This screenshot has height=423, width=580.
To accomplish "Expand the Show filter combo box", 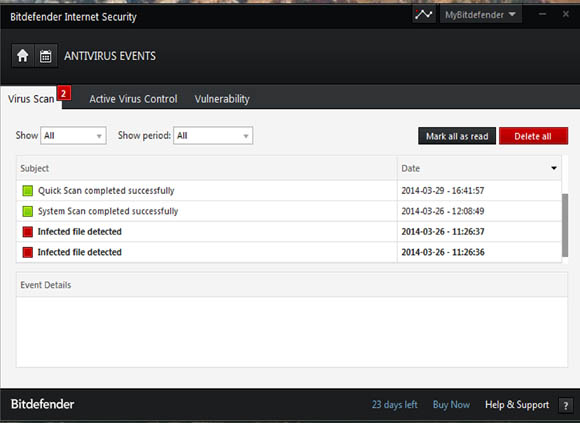I will [x=73, y=136].
